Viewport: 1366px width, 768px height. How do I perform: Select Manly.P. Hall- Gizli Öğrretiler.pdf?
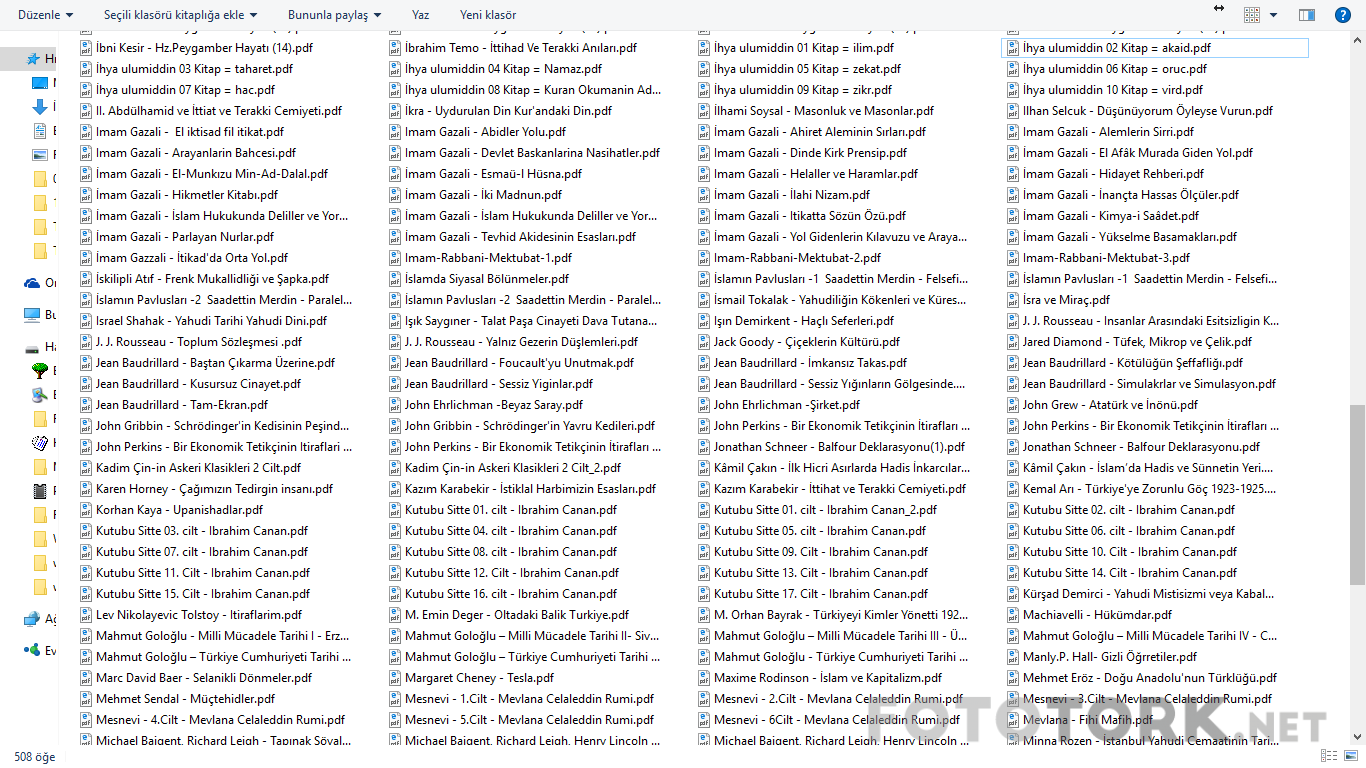[x=1101, y=656]
